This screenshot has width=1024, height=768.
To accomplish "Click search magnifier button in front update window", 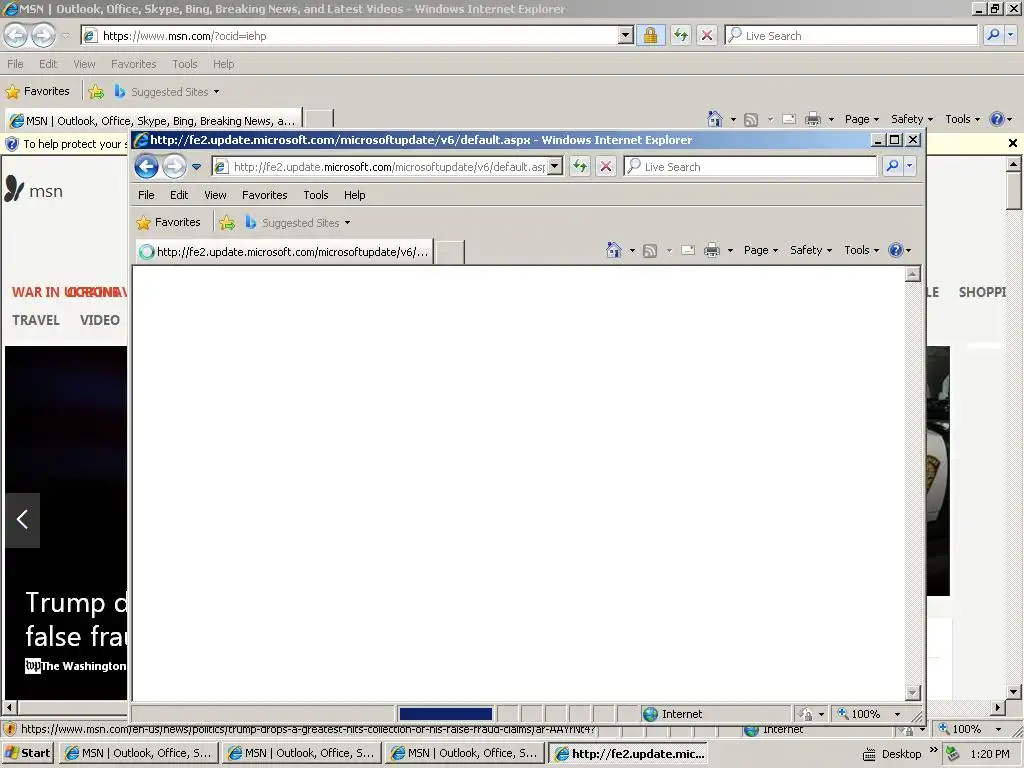I will 892,167.
